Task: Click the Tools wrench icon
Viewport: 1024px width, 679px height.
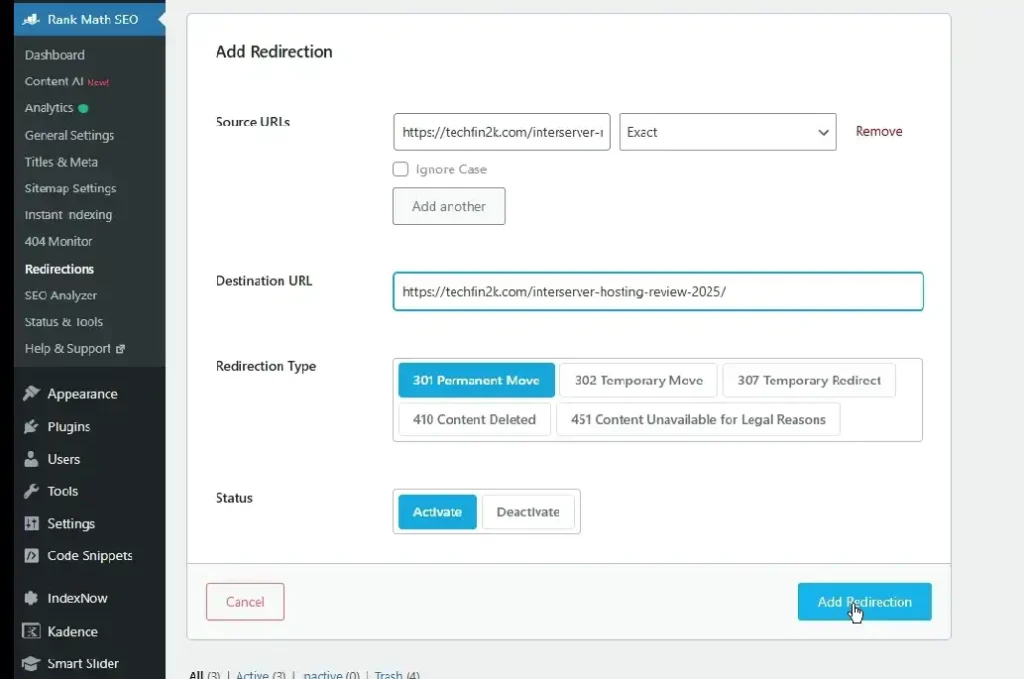Action: pos(31,491)
